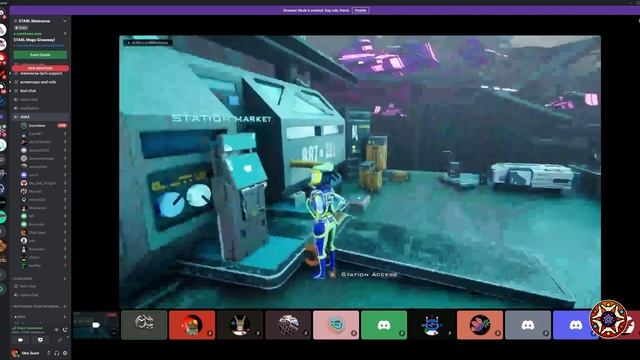Select the green Discord-logo participant tile

(384, 325)
